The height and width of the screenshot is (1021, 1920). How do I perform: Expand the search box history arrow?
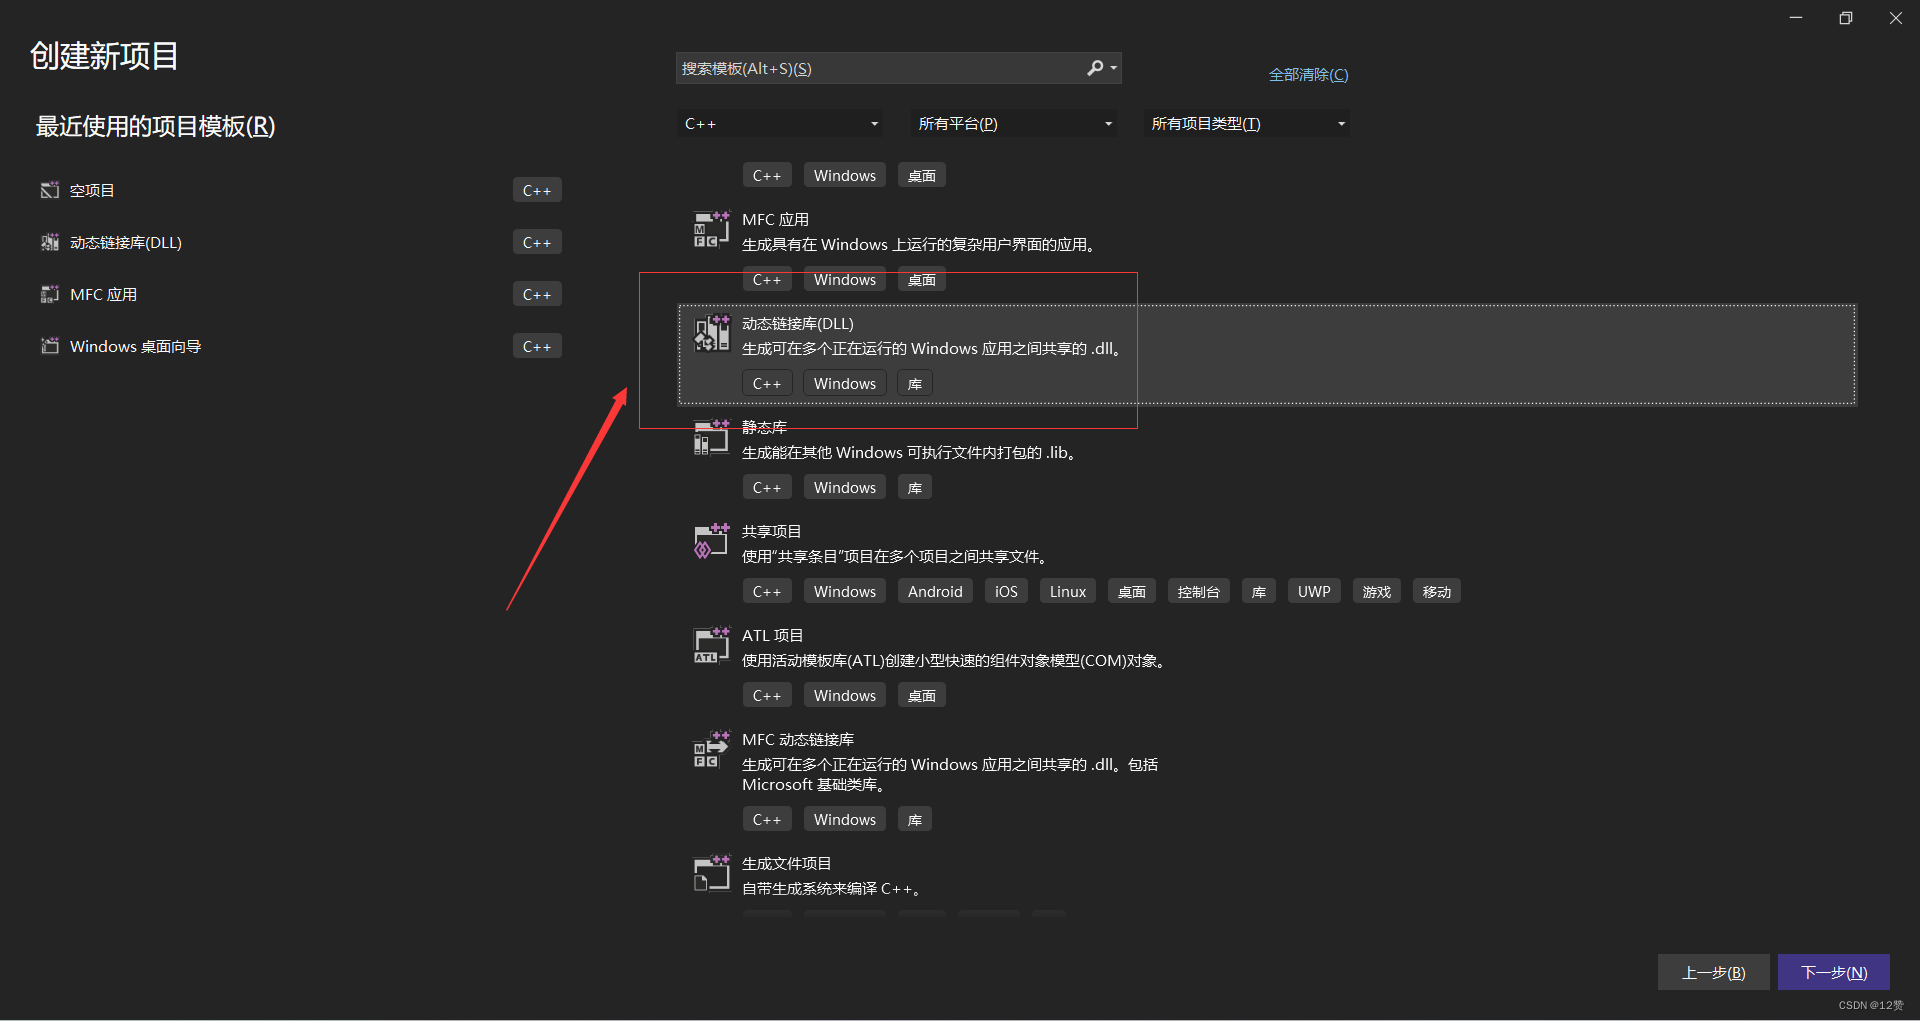pos(1114,68)
